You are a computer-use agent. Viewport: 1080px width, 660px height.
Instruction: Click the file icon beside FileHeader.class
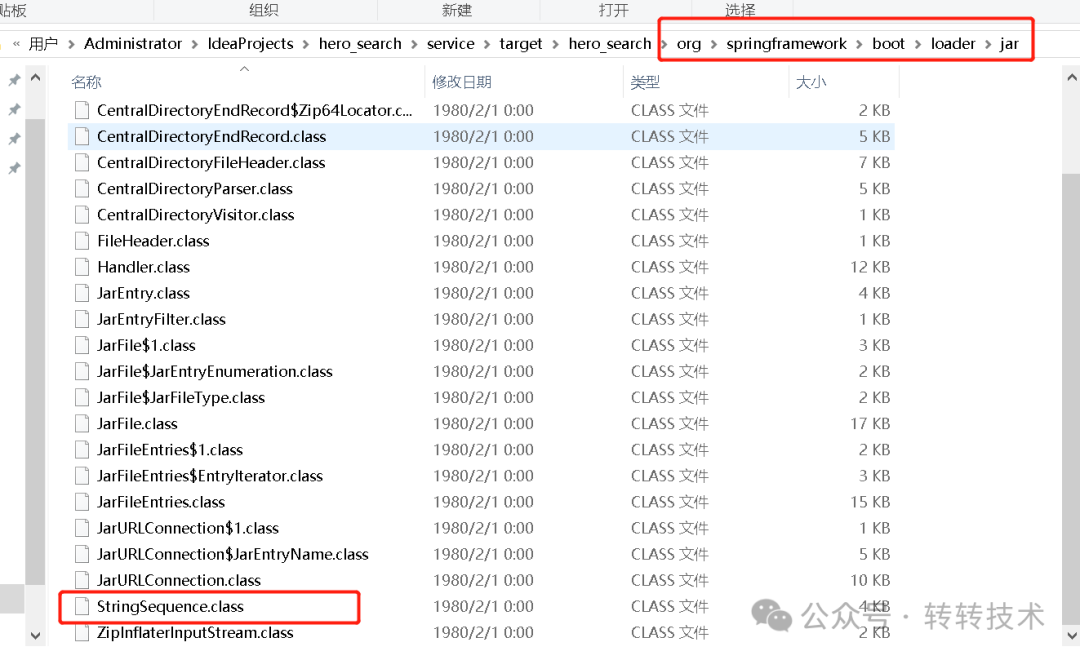click(82, 241)
